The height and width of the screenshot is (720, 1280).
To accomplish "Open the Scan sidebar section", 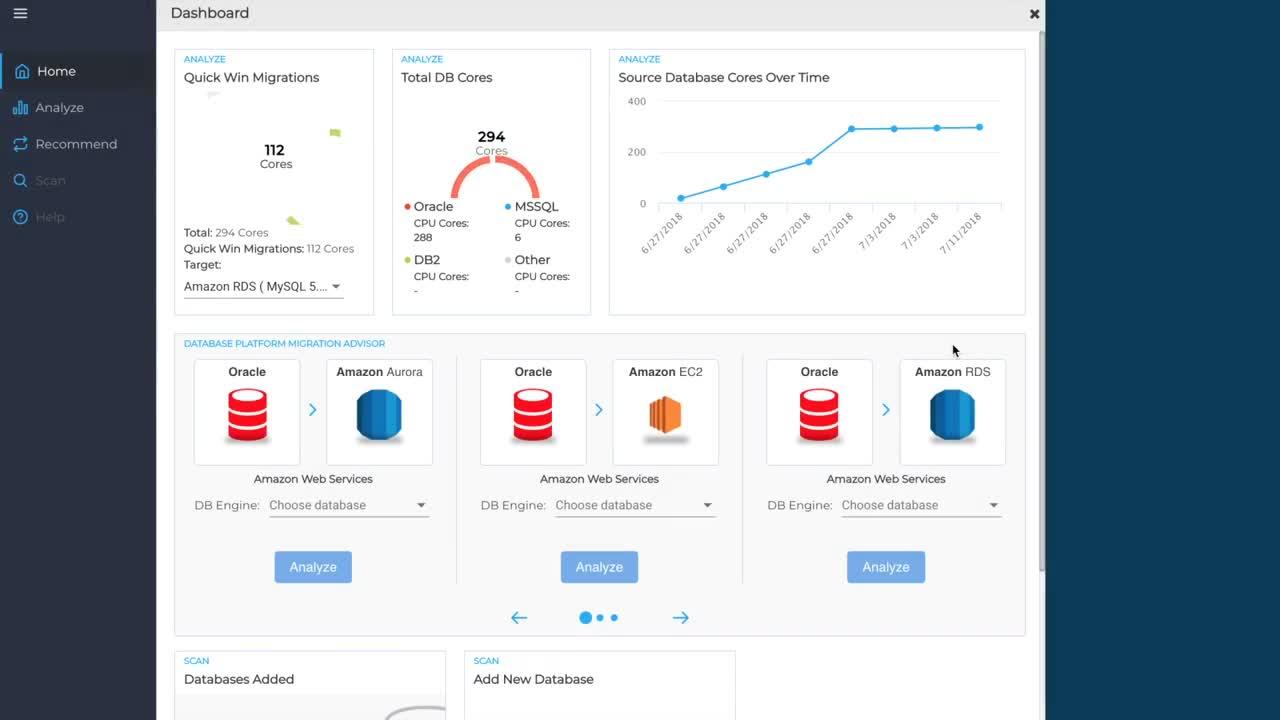I will (78, 180).
